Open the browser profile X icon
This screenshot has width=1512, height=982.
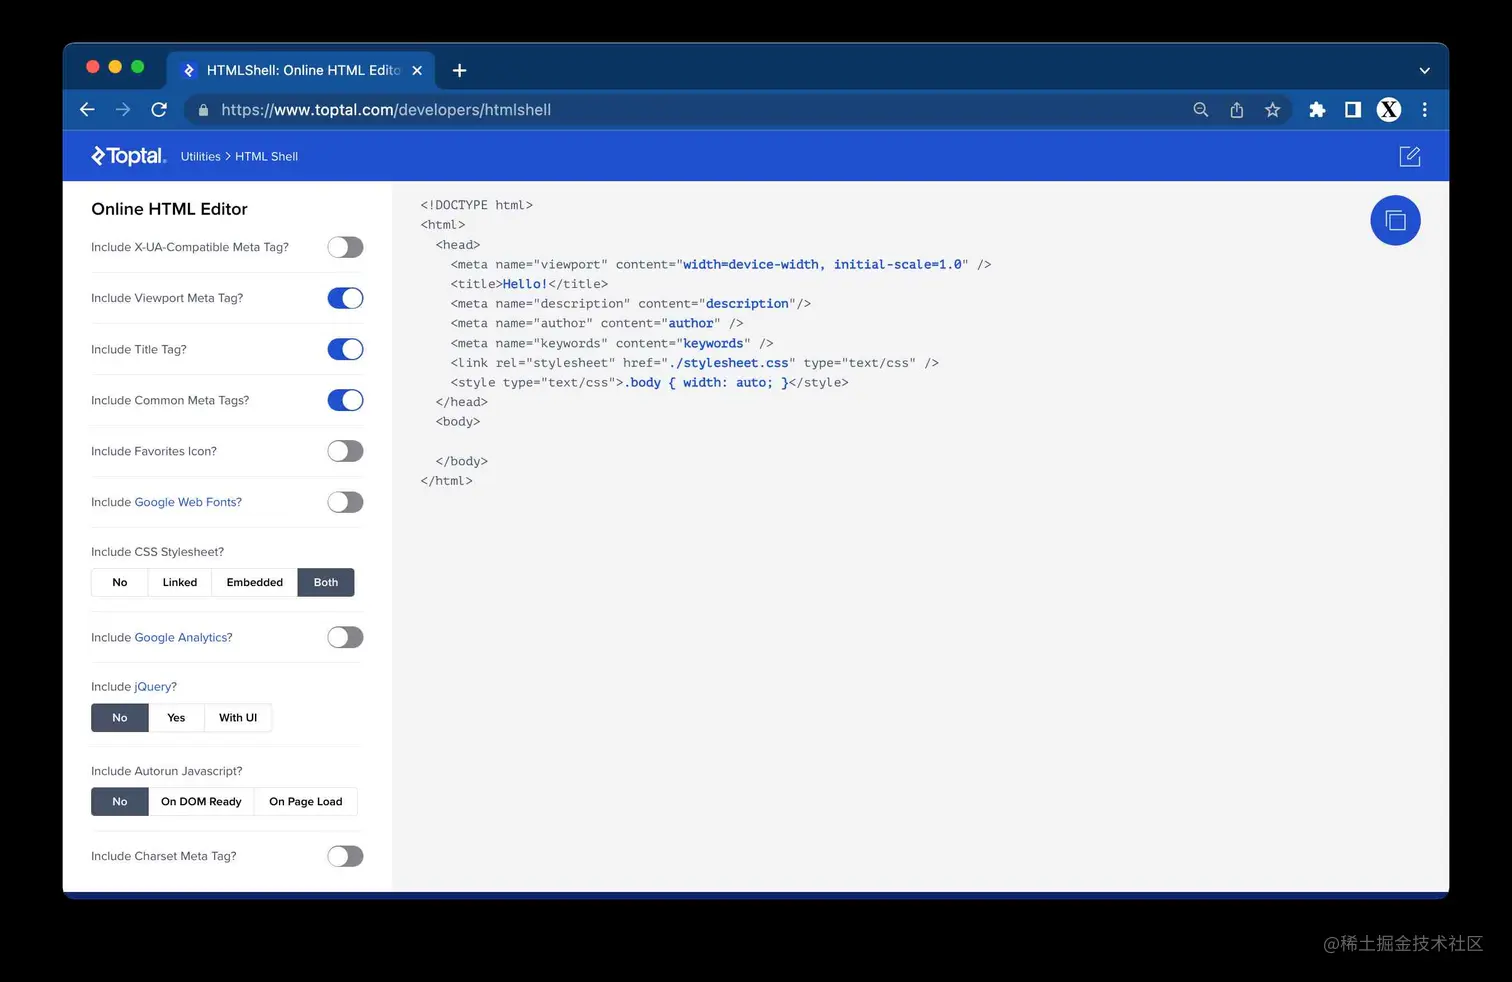[x=1388, y=110]
